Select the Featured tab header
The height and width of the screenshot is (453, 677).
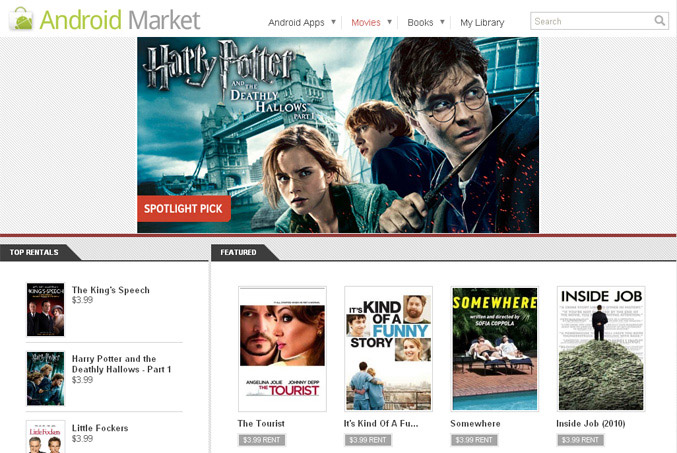click(238, 252)
